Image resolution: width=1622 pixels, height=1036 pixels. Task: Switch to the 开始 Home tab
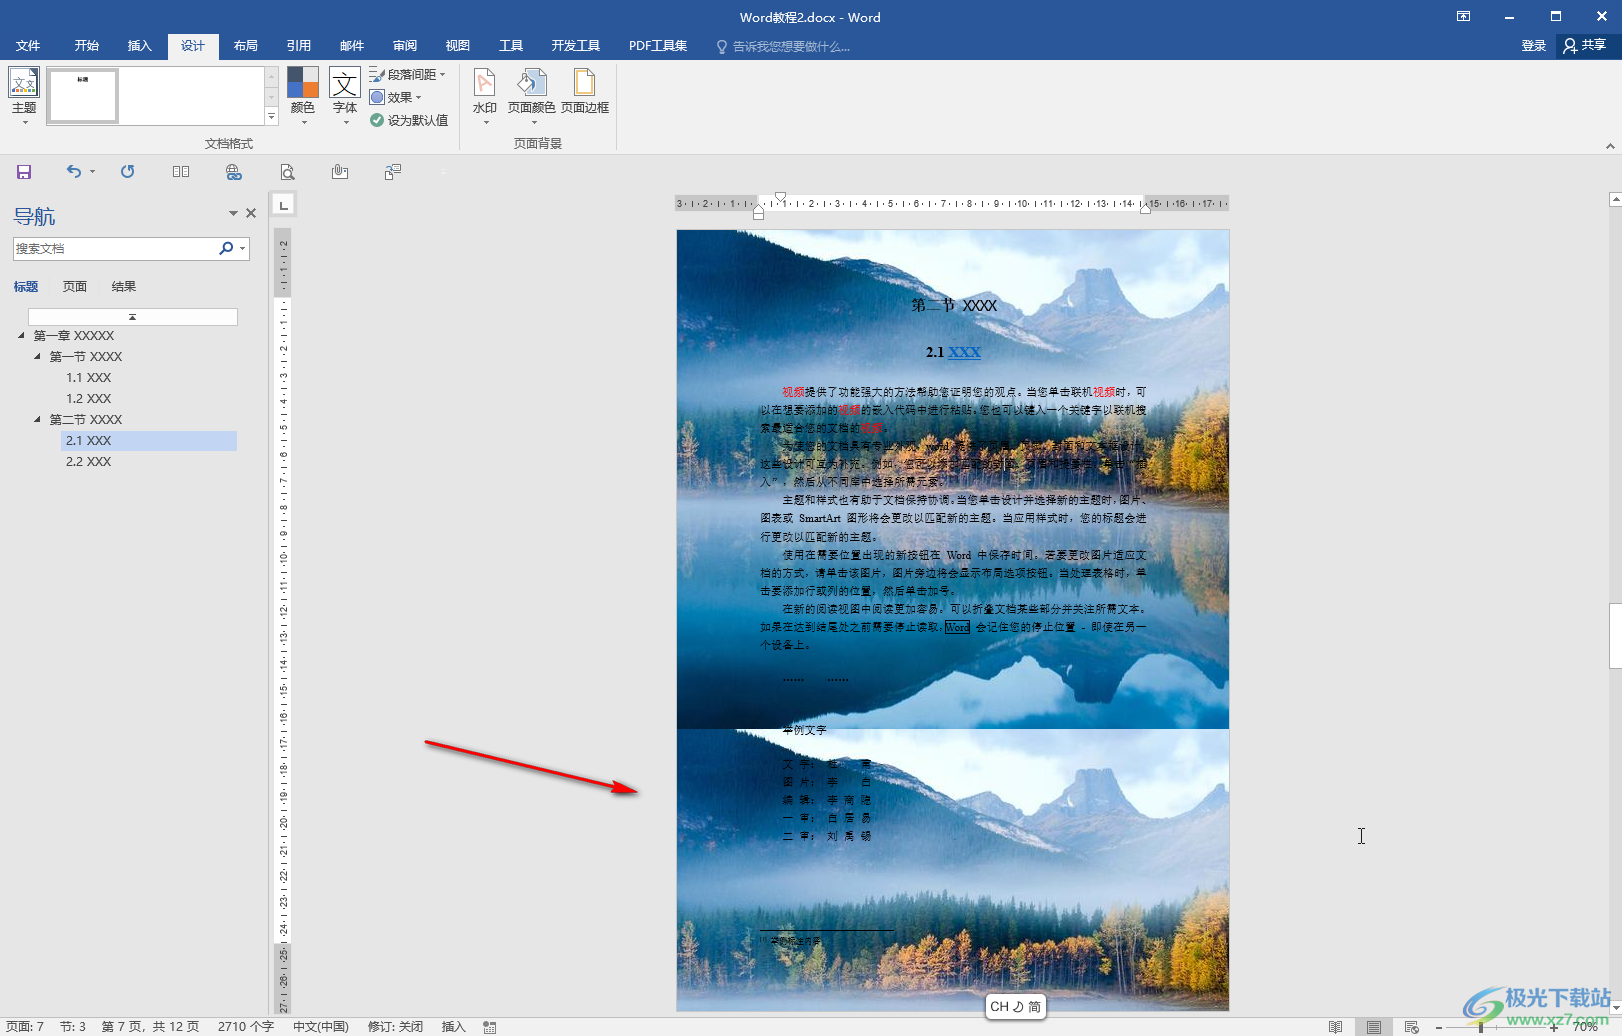pyautogui.click(x=87, y=46)
